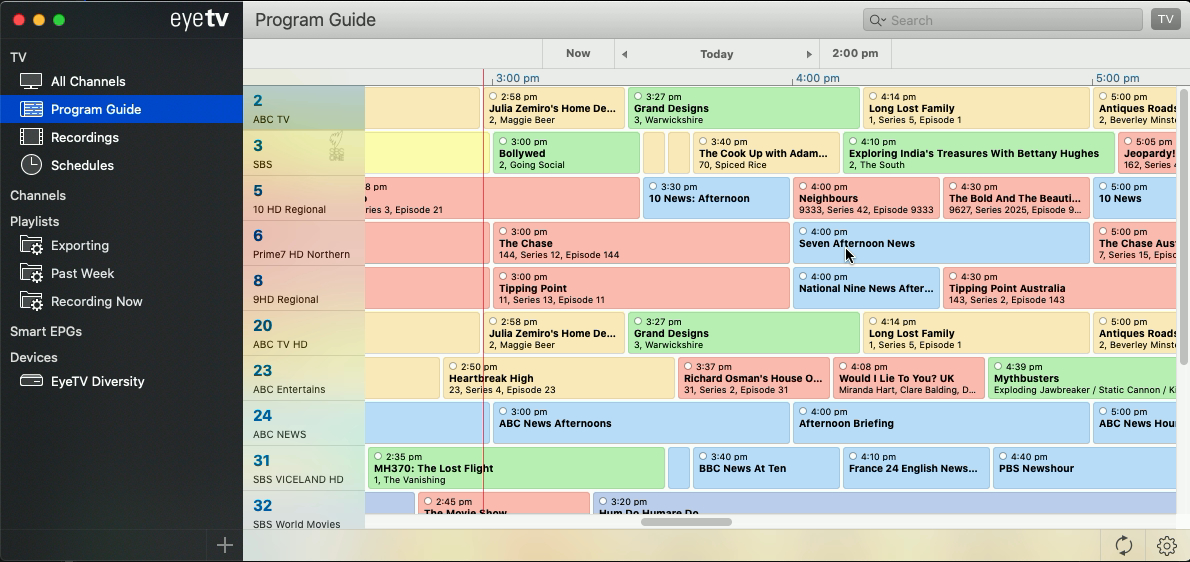The height and width of the screenshot is (562, 1190).
Task: Select channel 20 ABC TV HD header
Action: point(304,333)
